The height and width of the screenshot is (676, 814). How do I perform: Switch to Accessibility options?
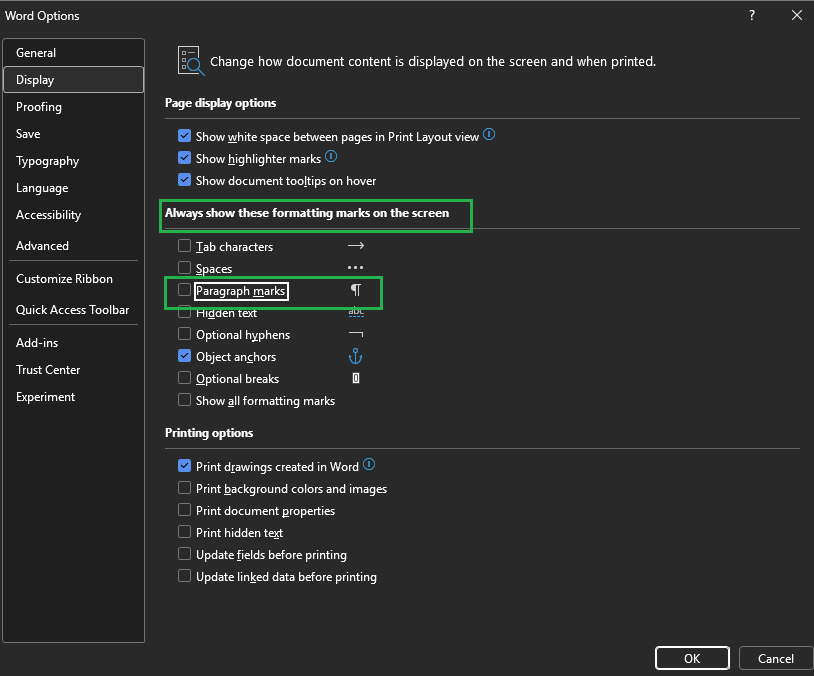(73, 214)
